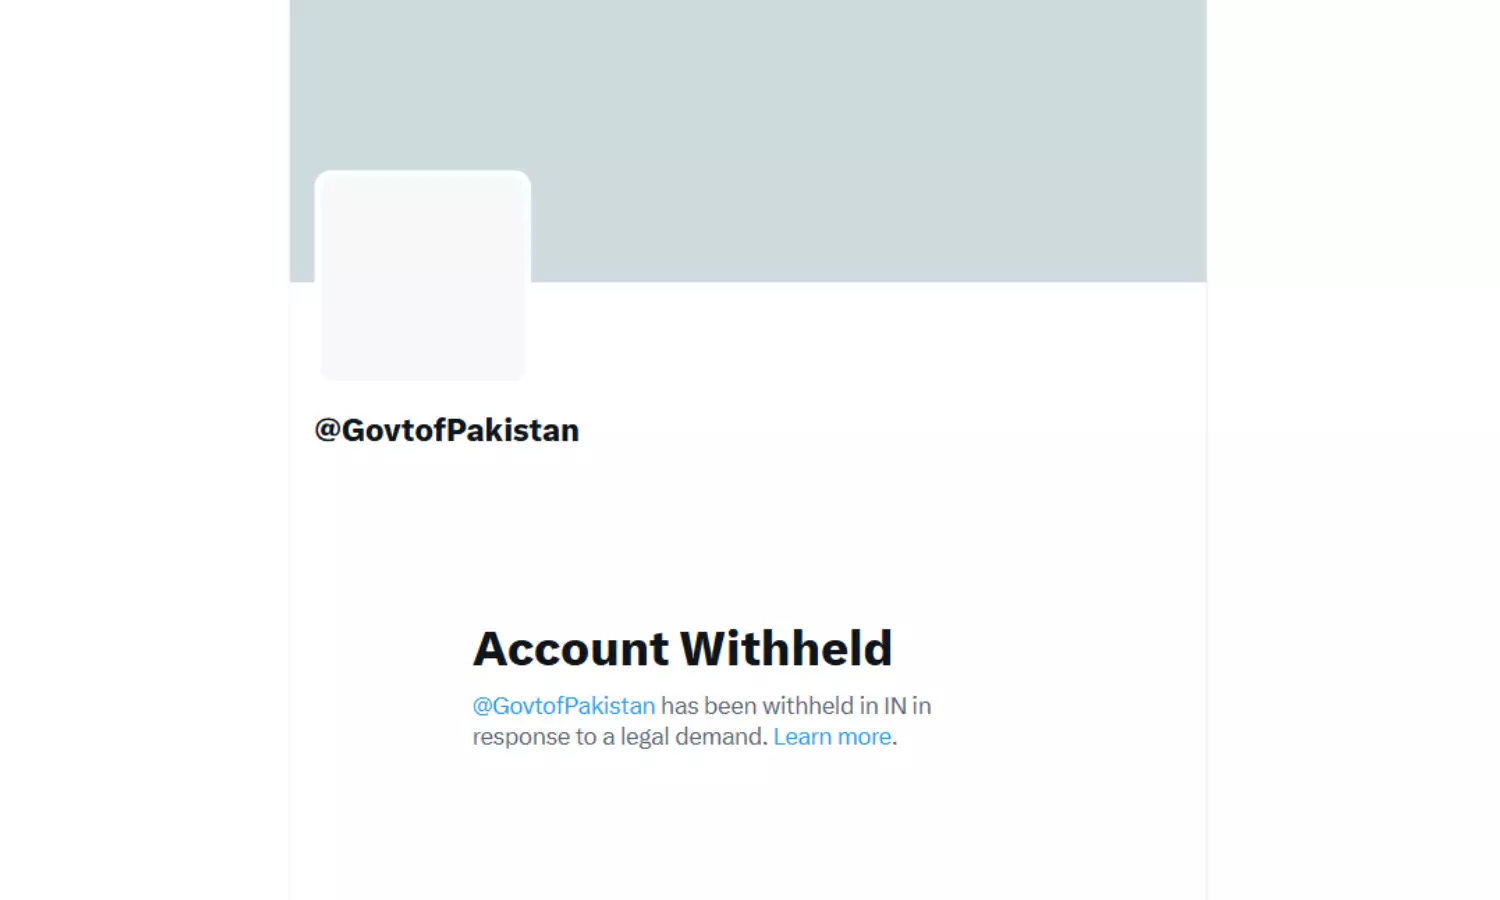The width and height of the screenshot is (1500, 900).
Task: Open the Learn more link
Action: (x=832, y=737)
